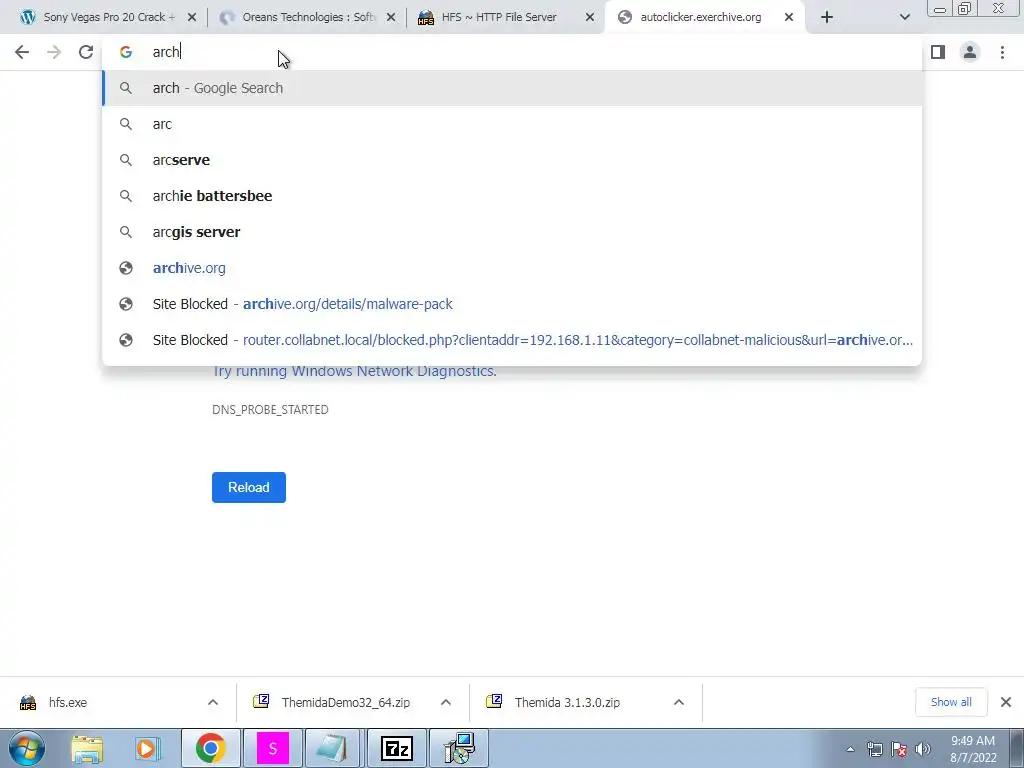Open the profile avatar menu

click(x=970, y=52)
